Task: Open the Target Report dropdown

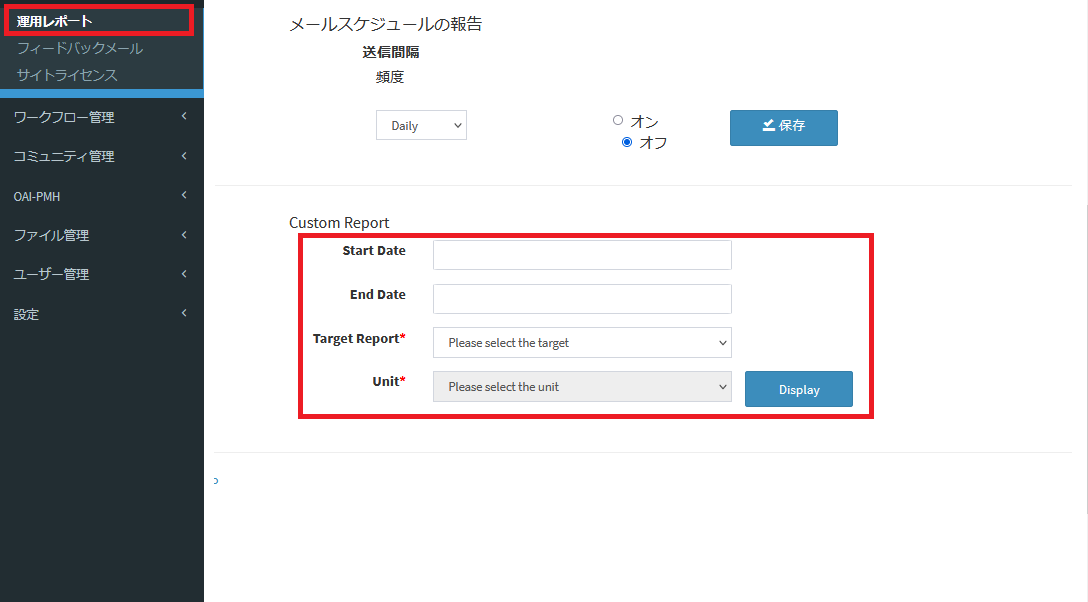Action: [582, 343]
